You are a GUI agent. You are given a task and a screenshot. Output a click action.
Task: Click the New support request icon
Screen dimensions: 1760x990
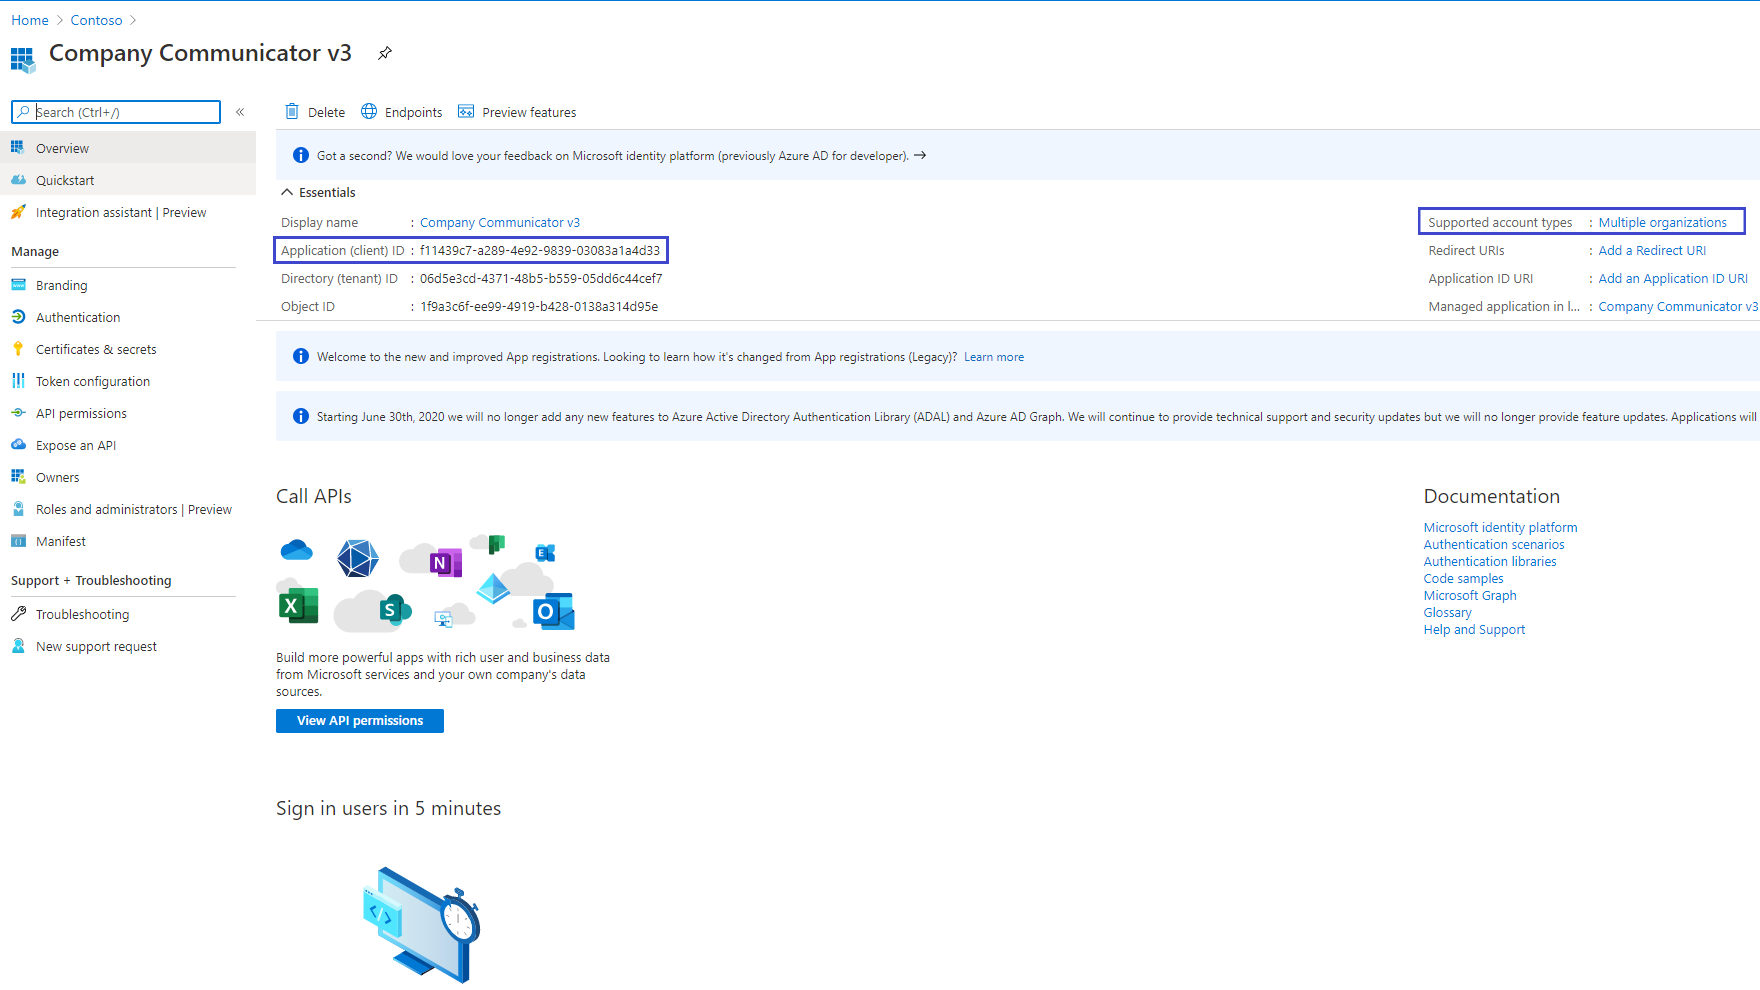(18, 646)
